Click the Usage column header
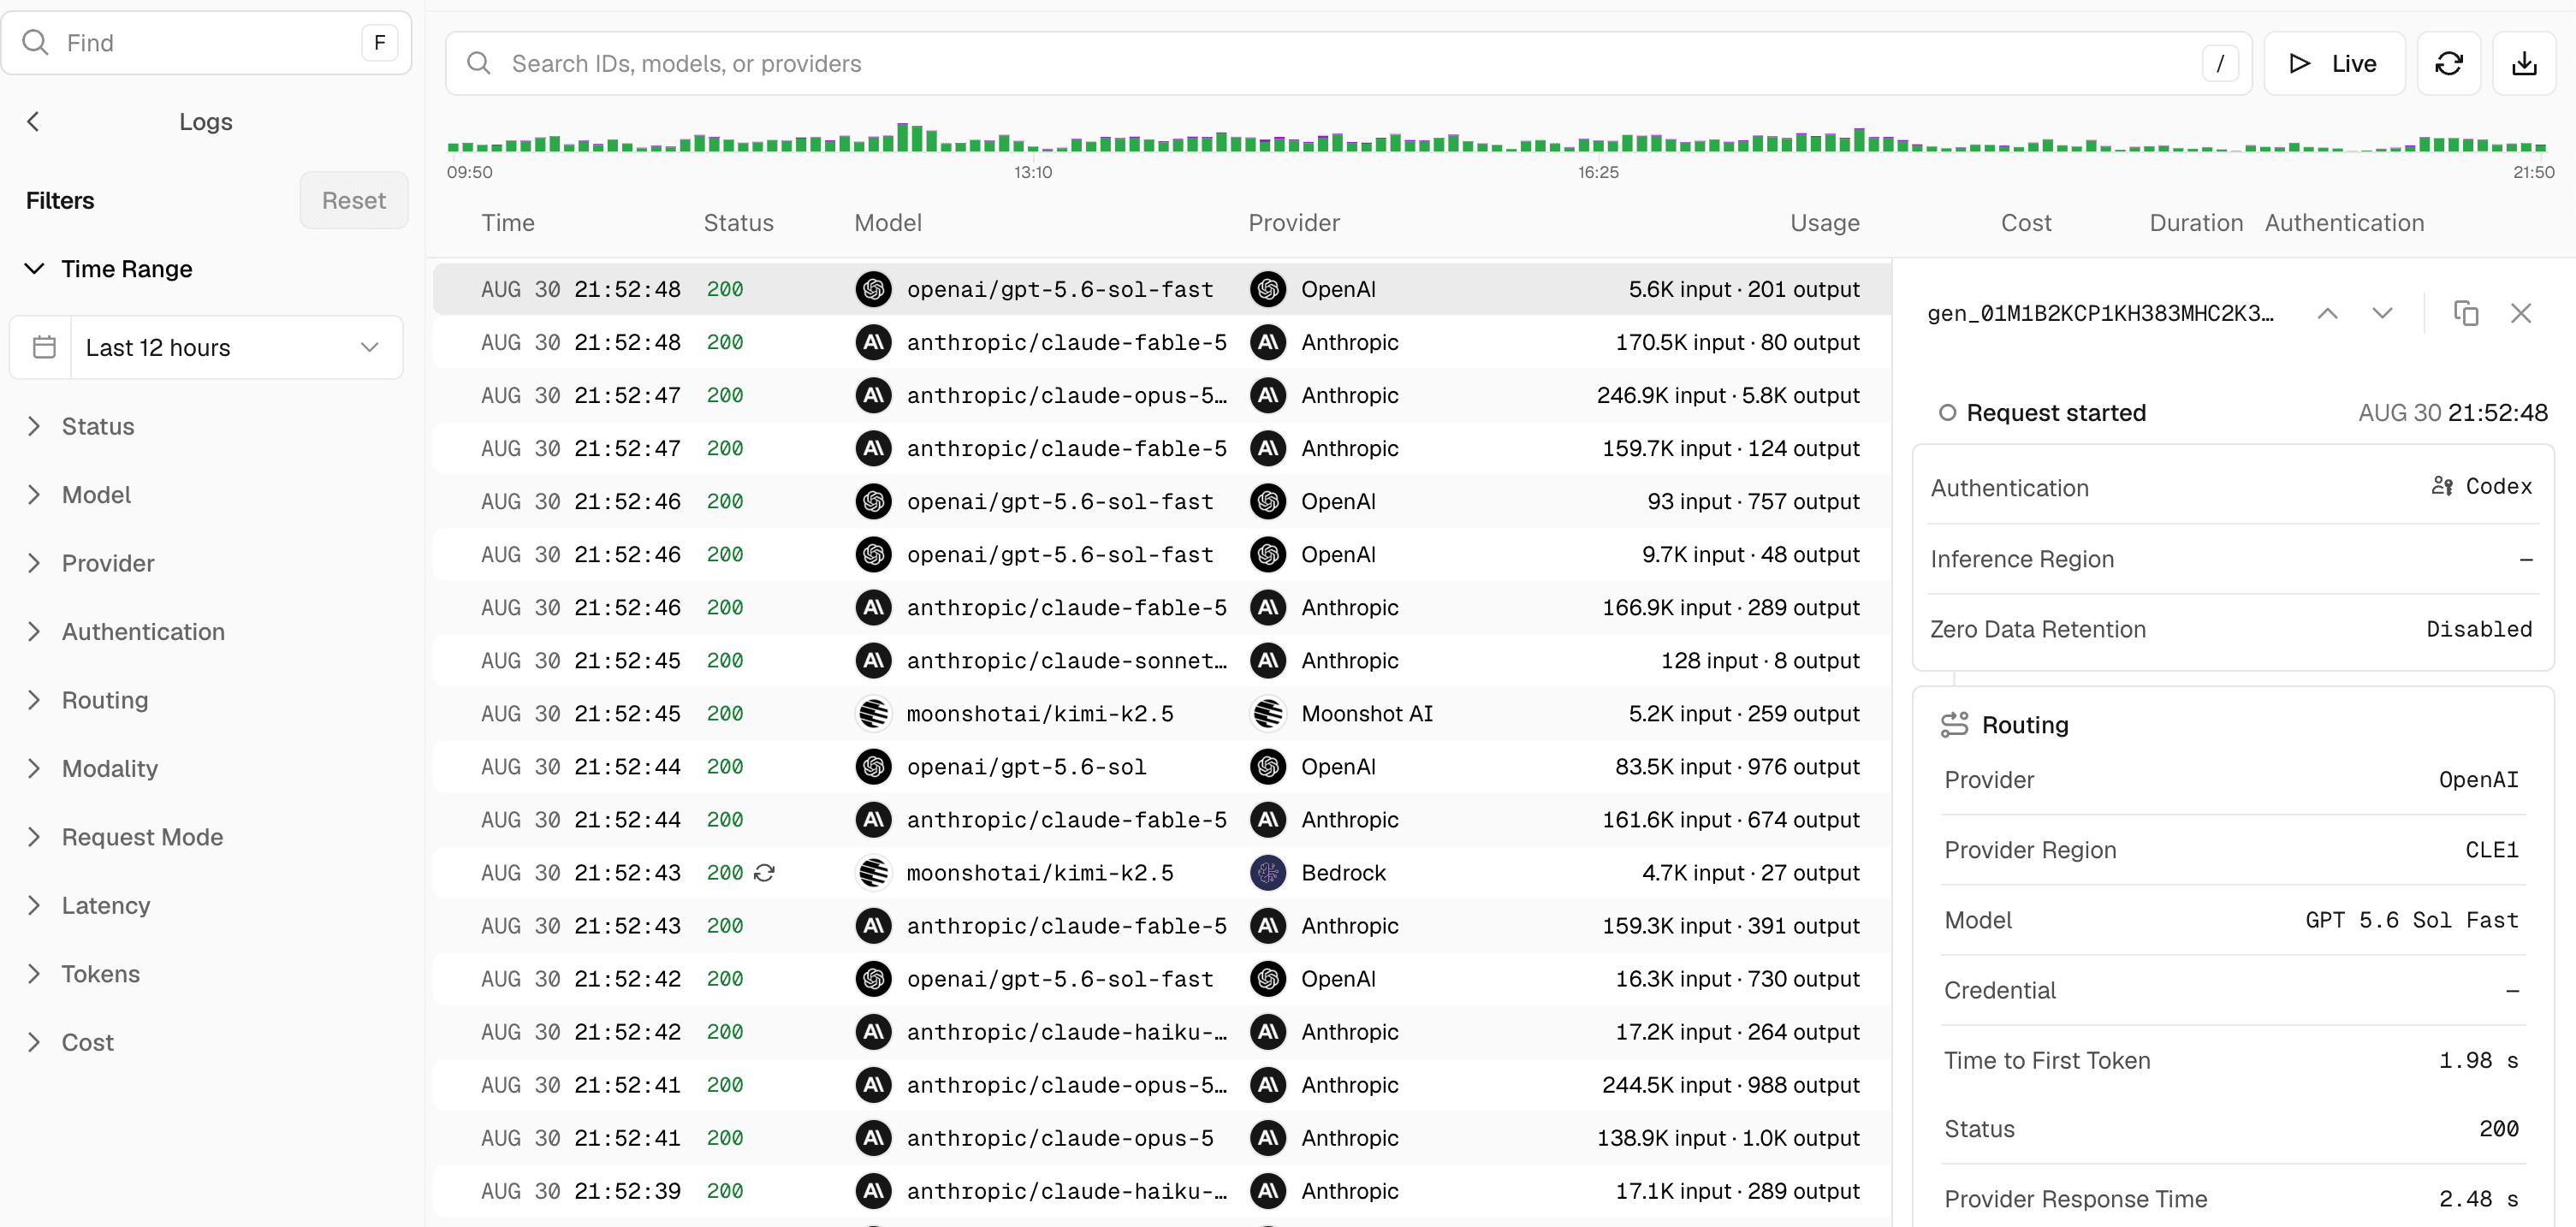Screen dimensions: 2576x1227 point(1824,223)
